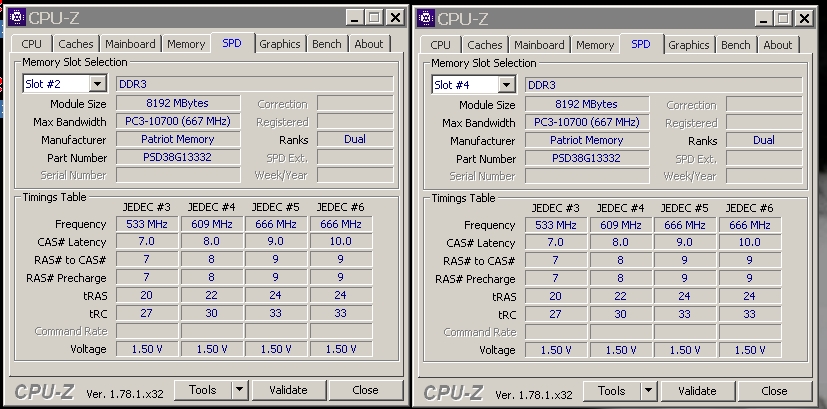Click Tools button in right window
Image resolution: width=827 pixels, height=409 pixels.
(611, 391)
